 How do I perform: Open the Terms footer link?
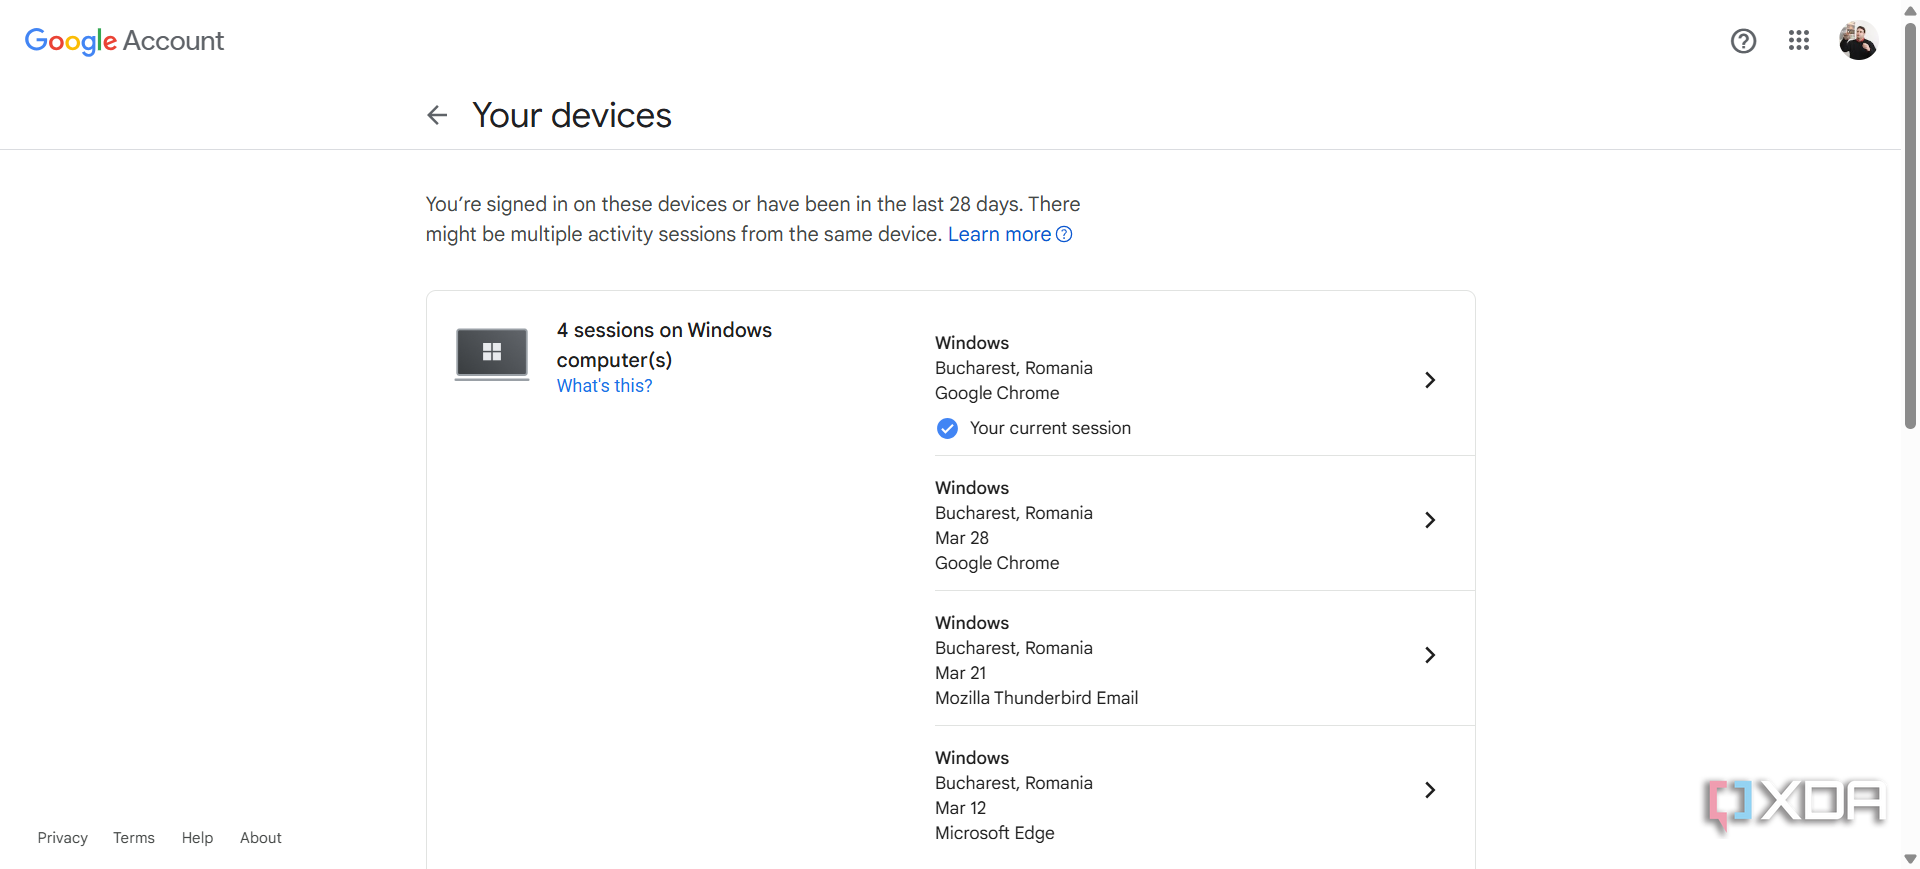point(134,838)
